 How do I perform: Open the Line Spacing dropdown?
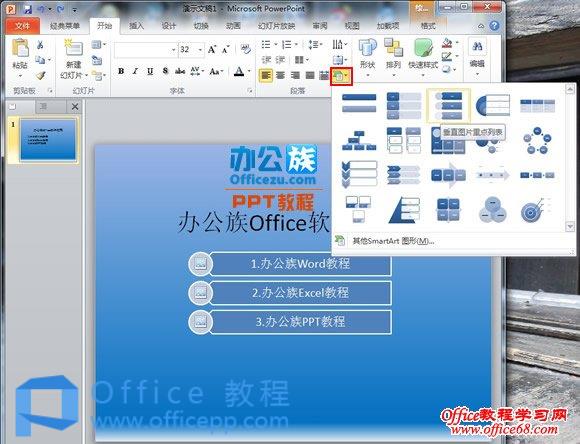pos(316,45)
